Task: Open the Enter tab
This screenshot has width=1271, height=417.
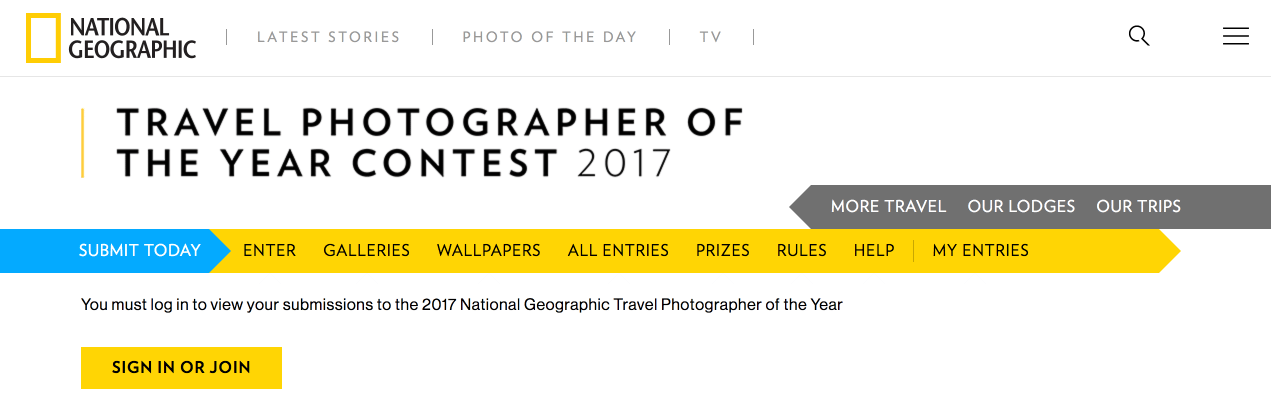Action: coord(269,251)
